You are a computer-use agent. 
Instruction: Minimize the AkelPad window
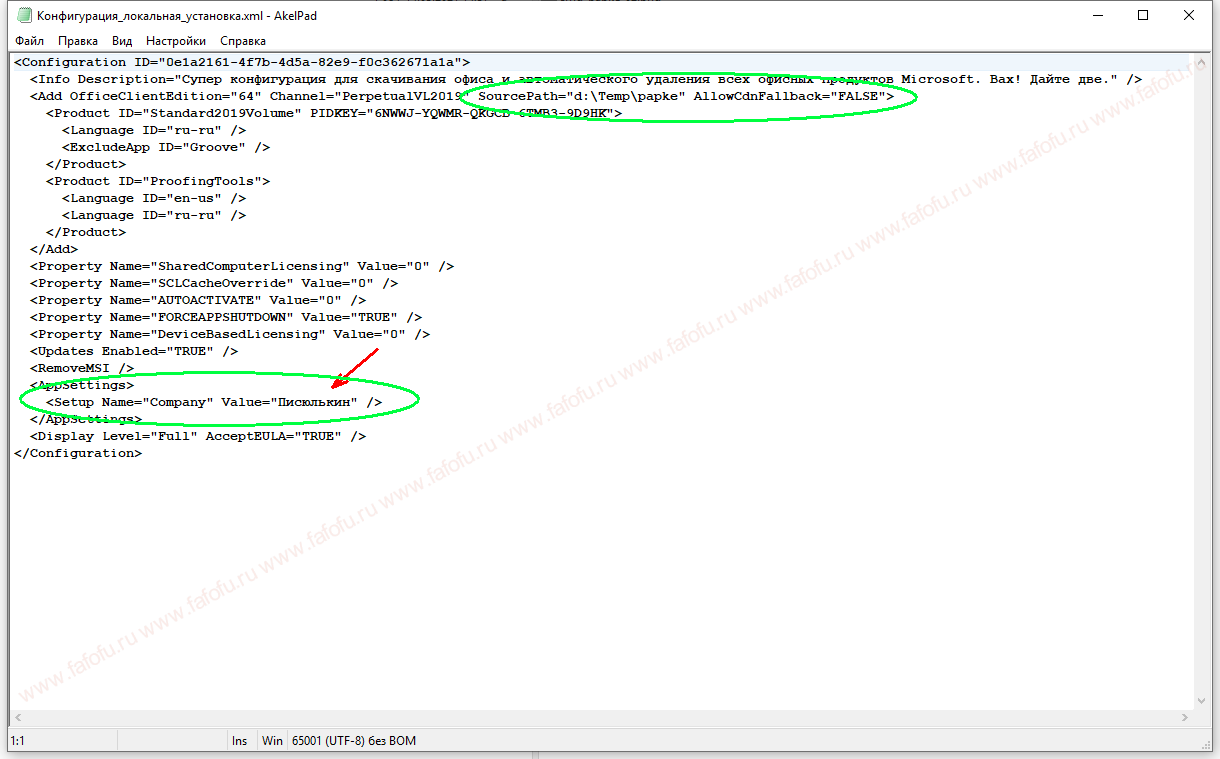1097,15
